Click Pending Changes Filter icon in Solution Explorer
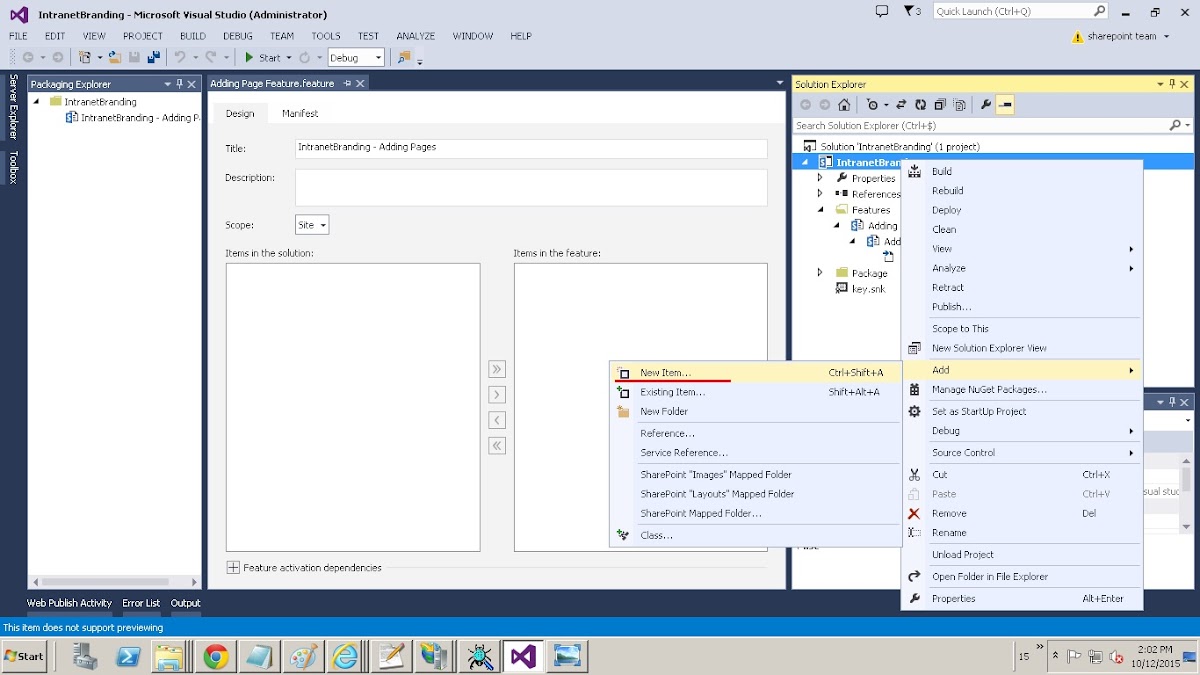The image size is (1200, 675). (x=872, y=105)
